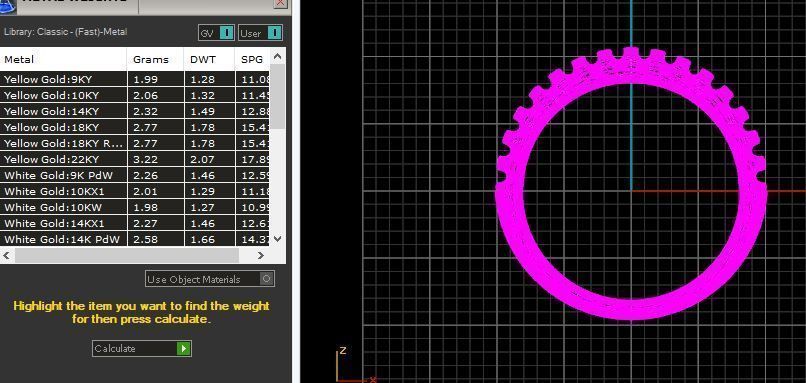Screen dimensions: 806x383
Task: Click the metal list scroll up arrow
Action: [x=278, y=56]
